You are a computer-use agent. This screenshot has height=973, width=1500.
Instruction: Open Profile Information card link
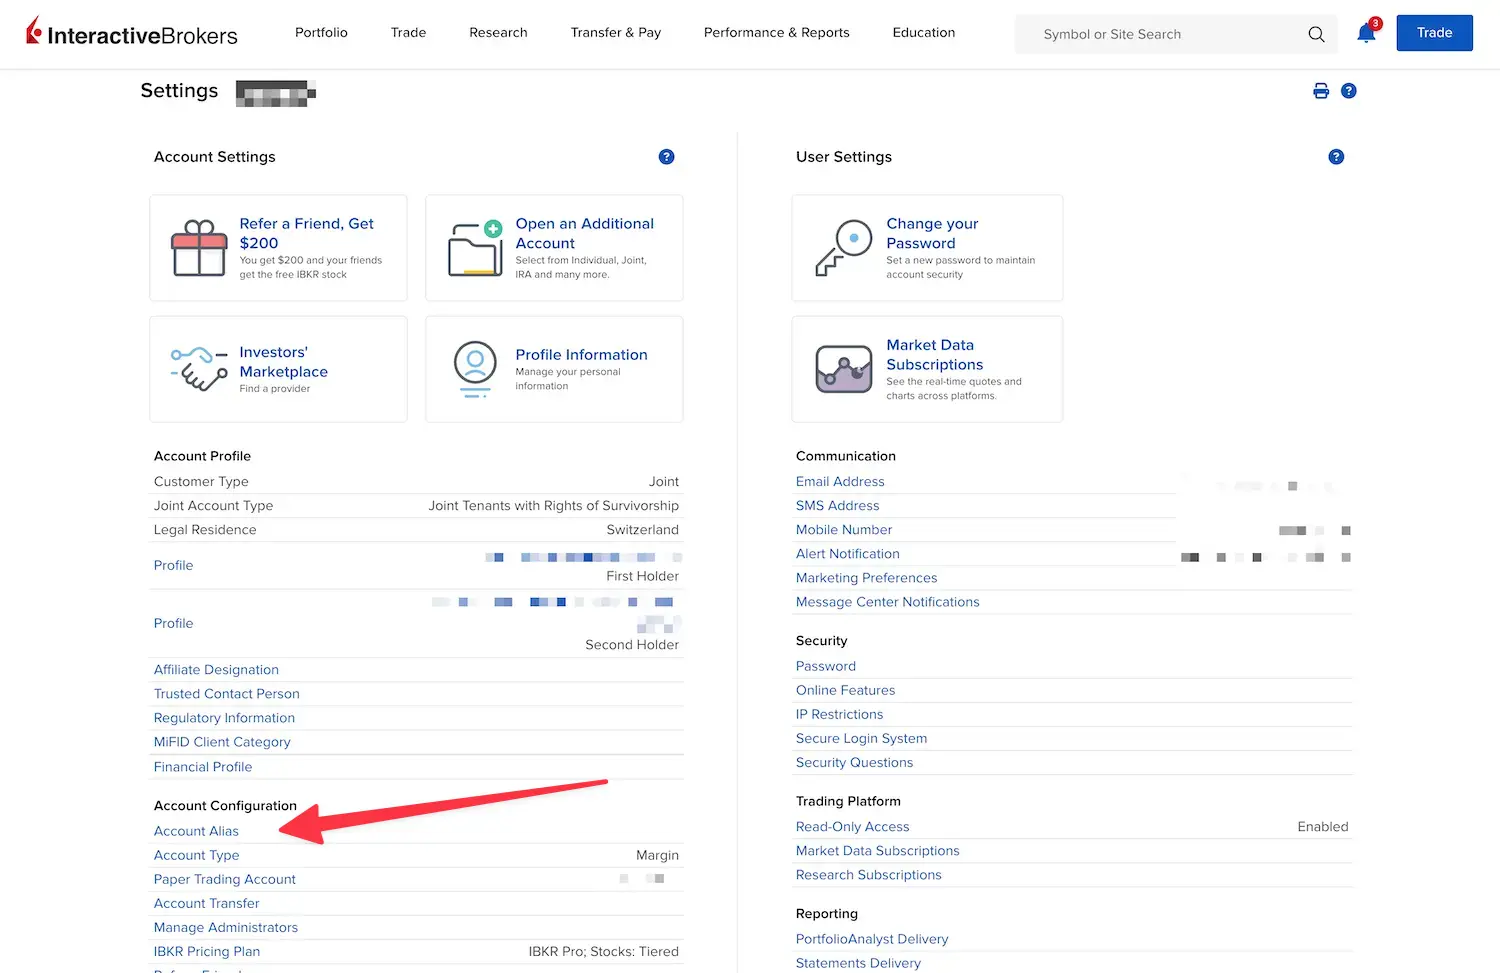click(581, 355)
